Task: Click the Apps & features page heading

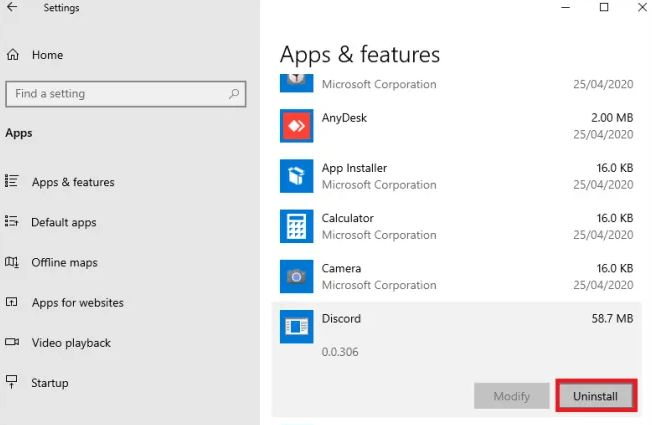Action: pyautogui.click(x=360, y=55)
